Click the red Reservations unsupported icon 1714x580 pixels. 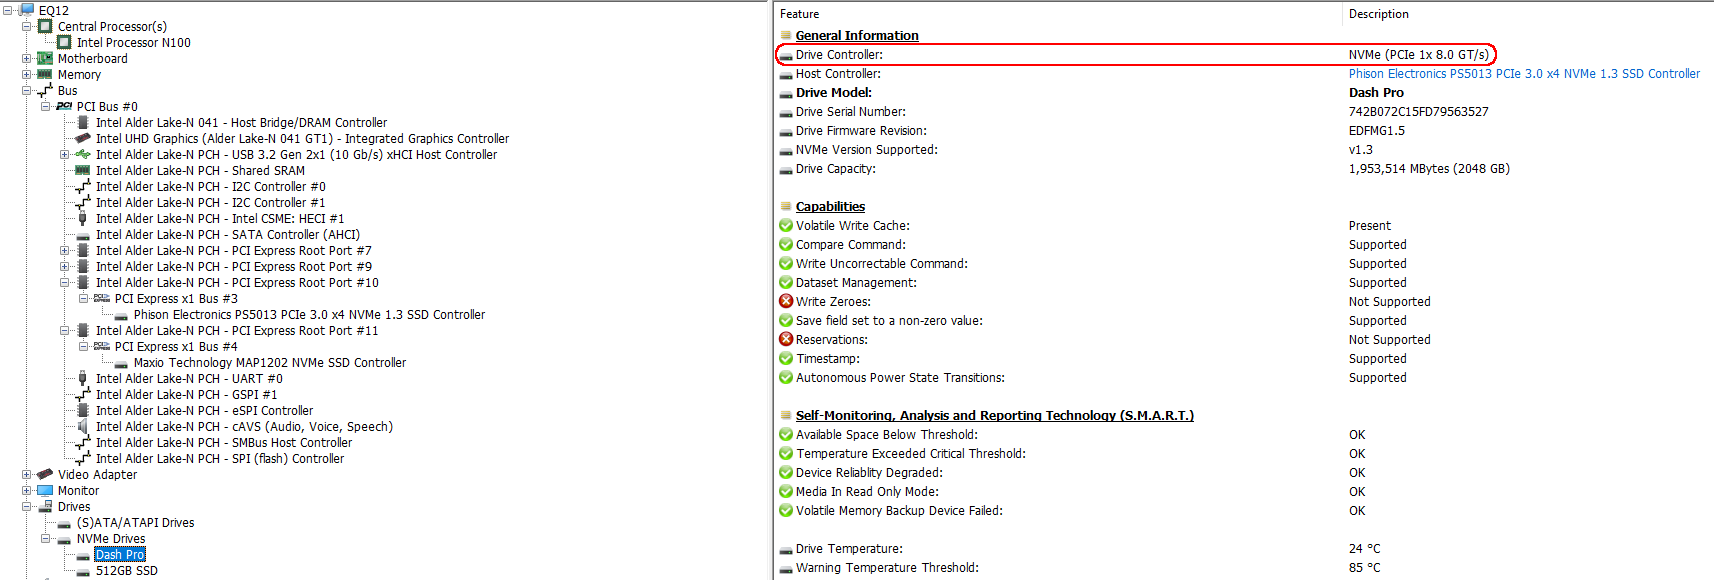tap(786, 339)
